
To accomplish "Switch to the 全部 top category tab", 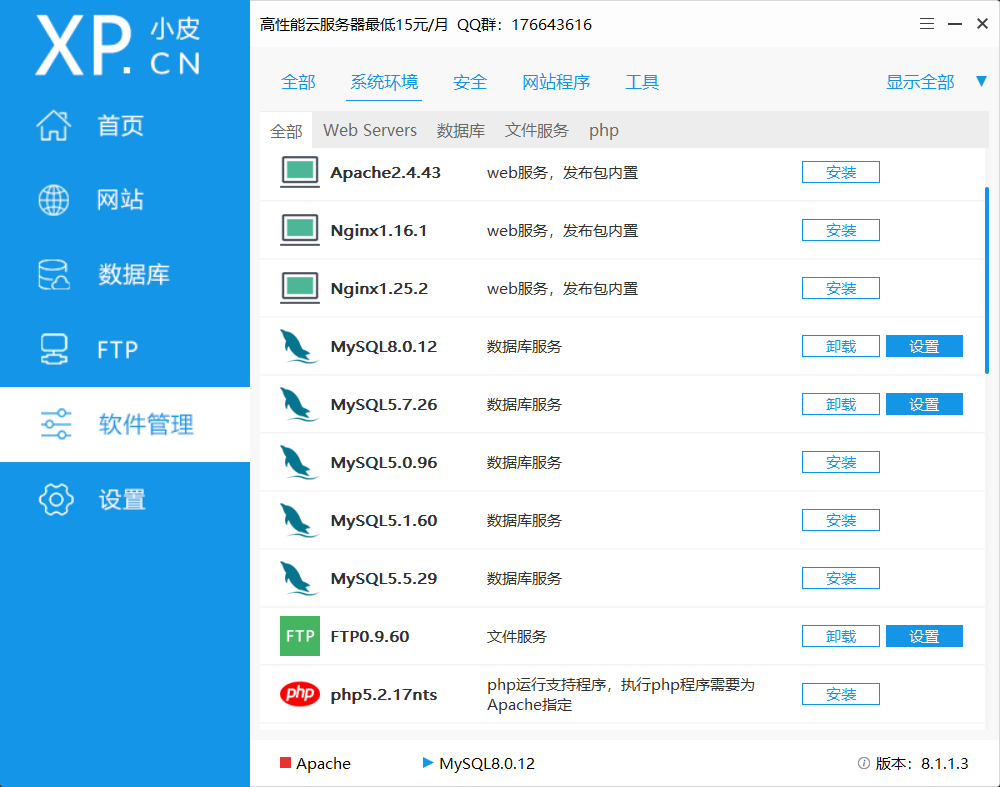I will pos(298,82).
